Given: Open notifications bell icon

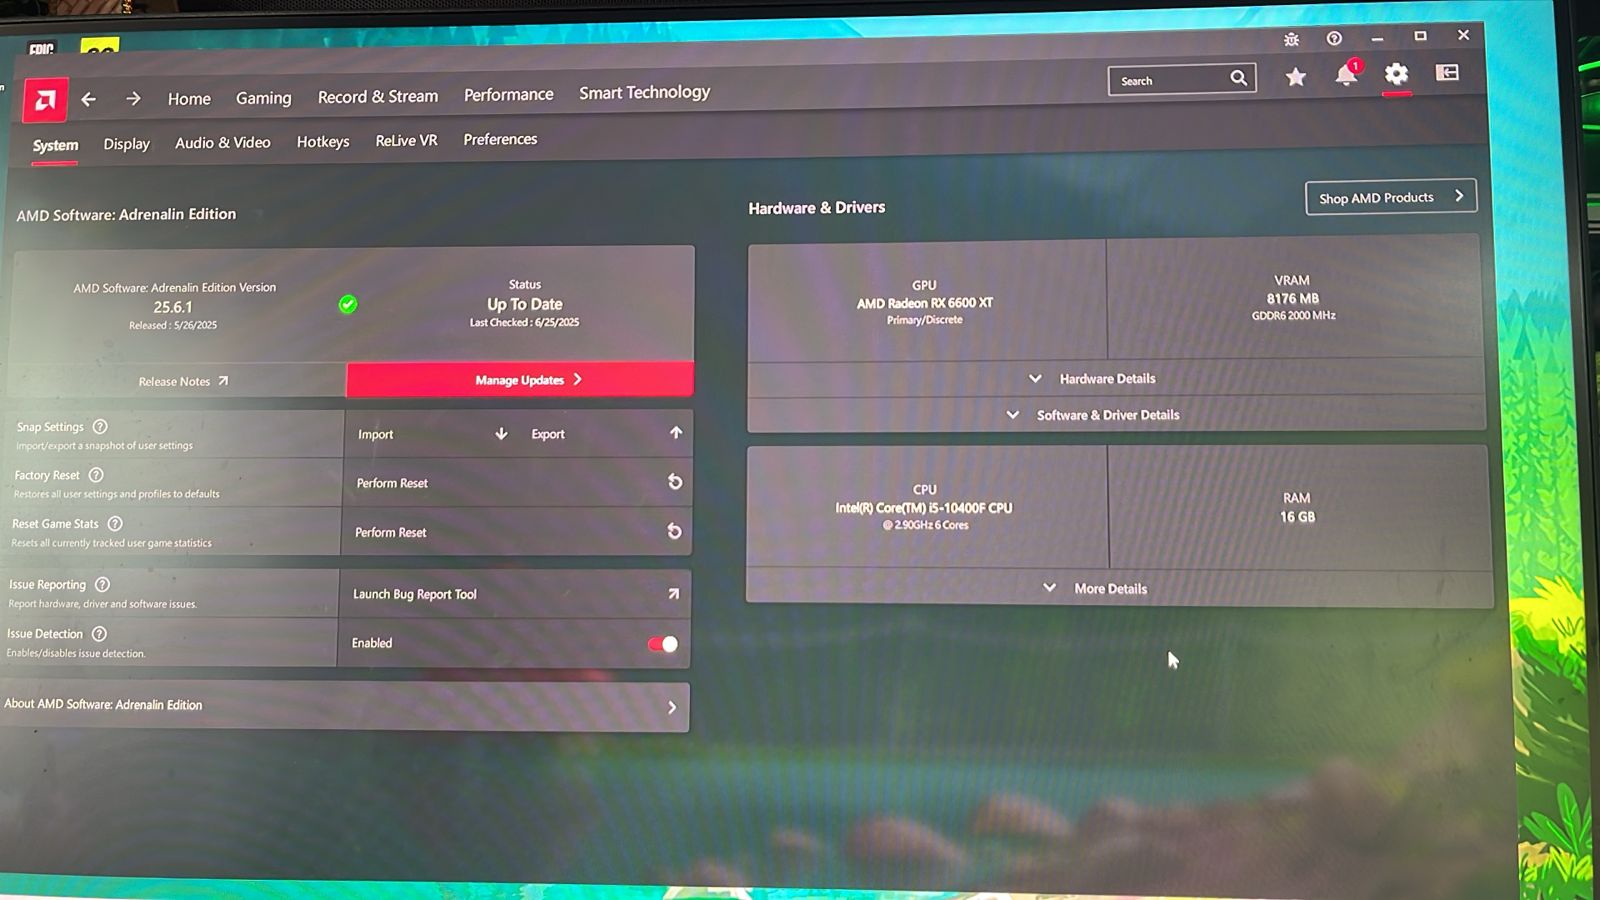Looking at the screenshot, I should (x=1346, y=75).
